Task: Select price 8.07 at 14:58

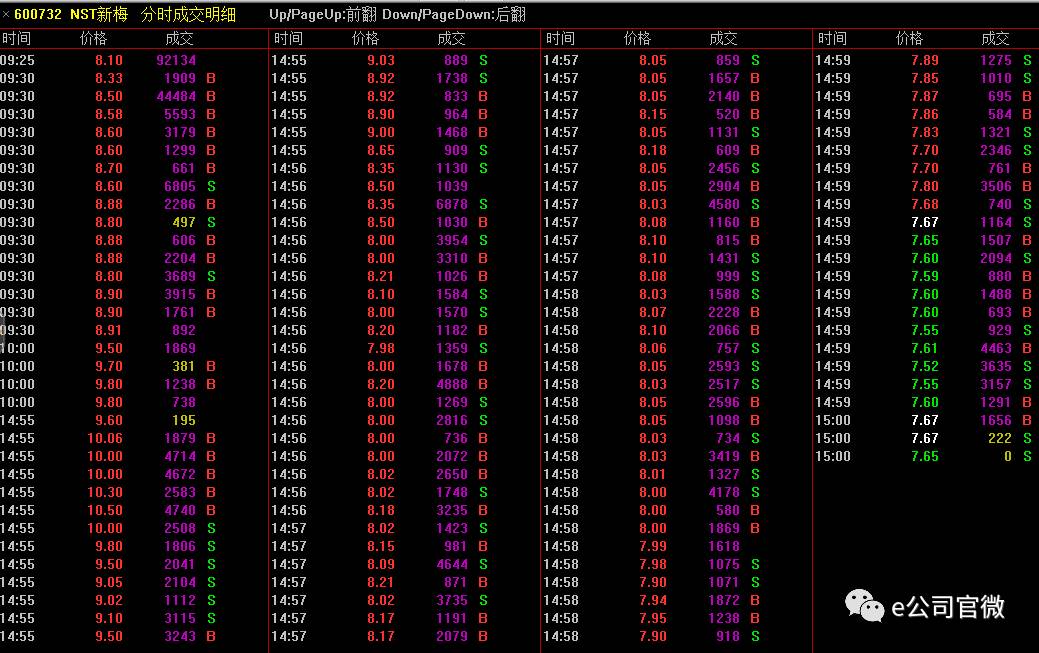Action: (653, 312)
